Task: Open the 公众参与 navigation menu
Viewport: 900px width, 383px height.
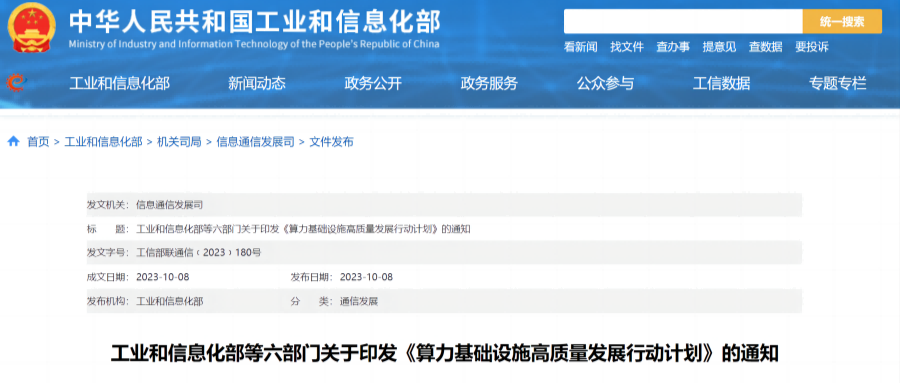Action: click(606, 84)
